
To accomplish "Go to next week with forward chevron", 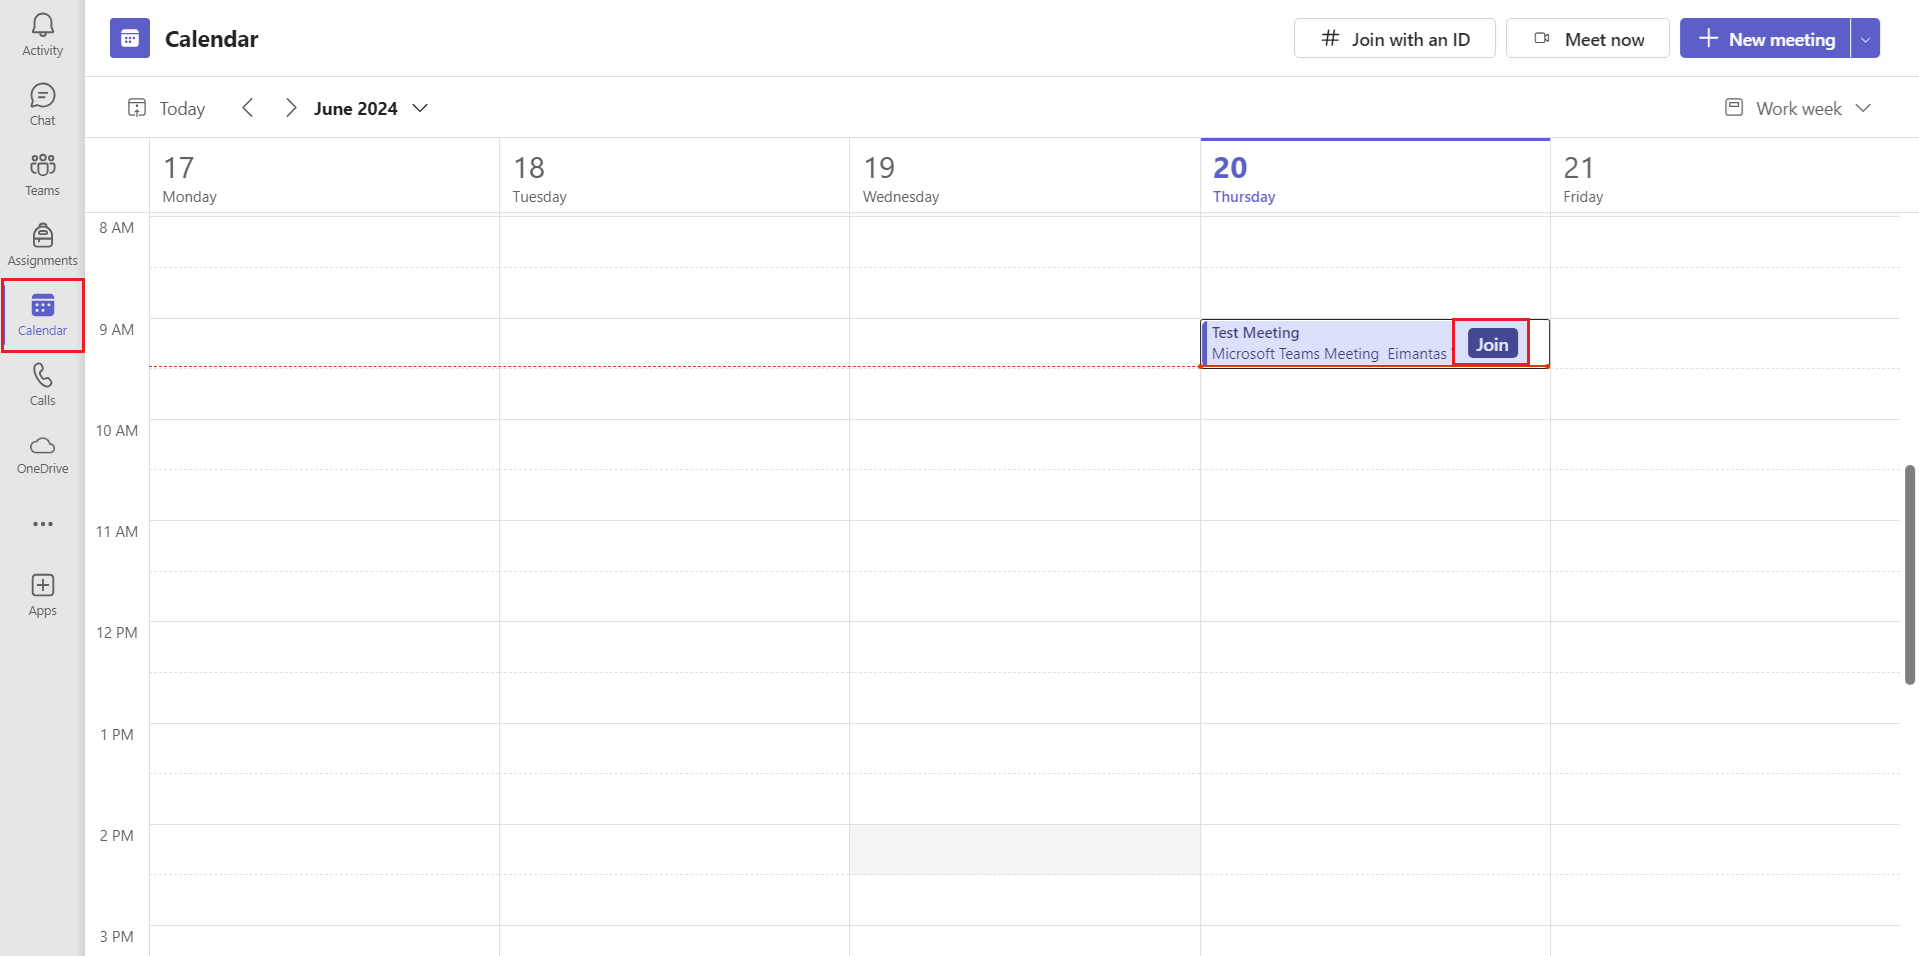I will (290, 107).
